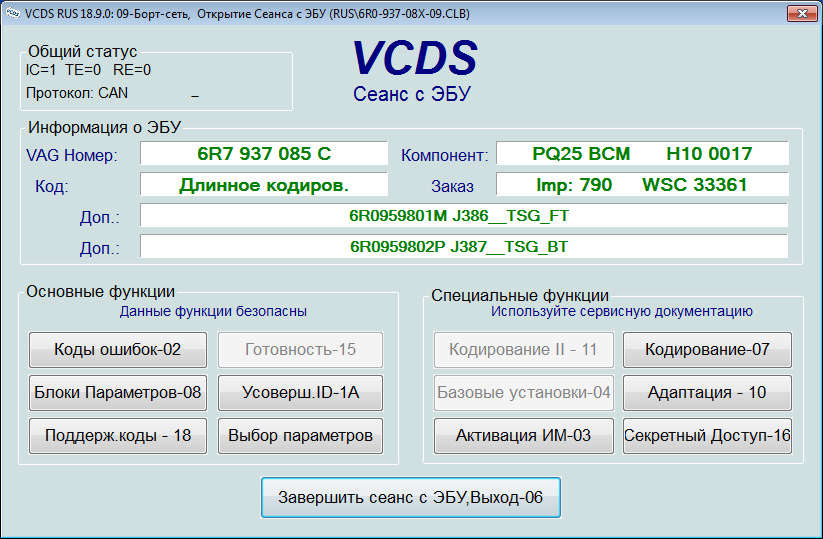The width and height of the screenshot is (823, 539).
Task: Click Используйте сервисную документацию note
Action: point(622,311)
